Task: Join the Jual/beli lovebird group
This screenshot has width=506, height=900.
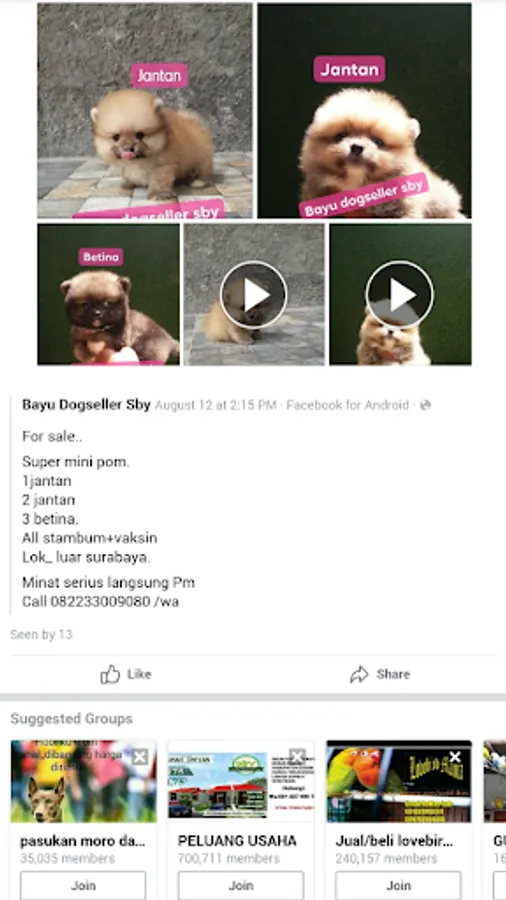Action: 399,886
